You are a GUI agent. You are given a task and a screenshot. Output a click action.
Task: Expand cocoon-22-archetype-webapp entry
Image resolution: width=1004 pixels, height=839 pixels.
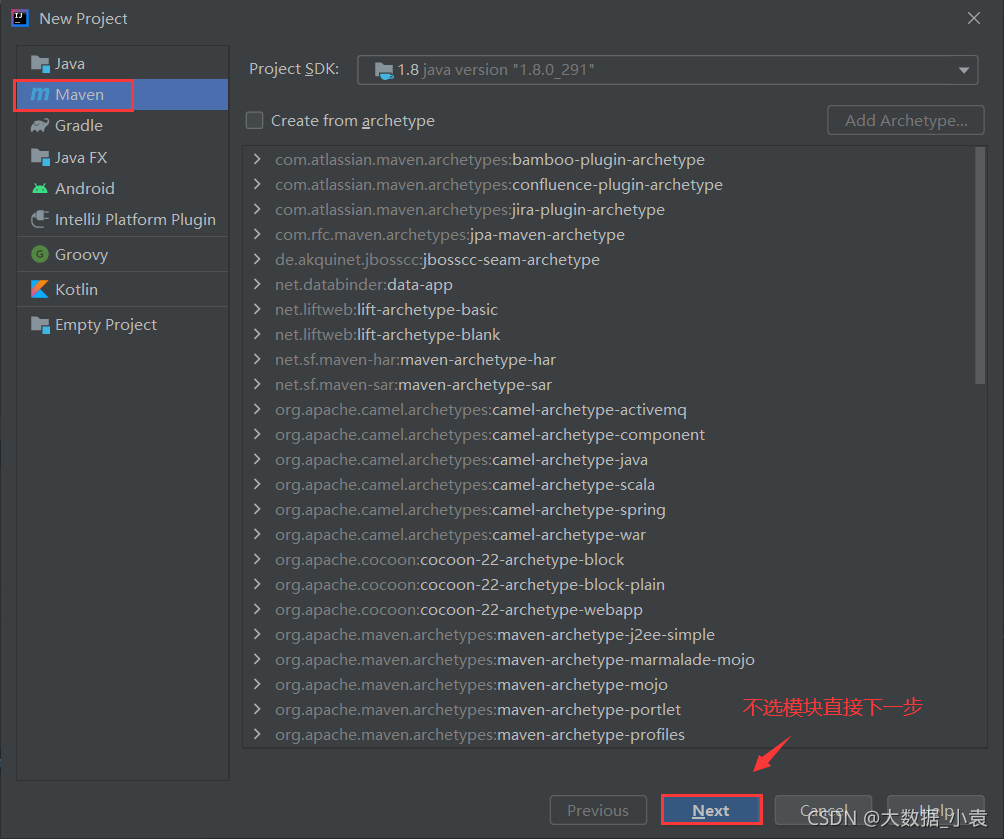(257, 608)
